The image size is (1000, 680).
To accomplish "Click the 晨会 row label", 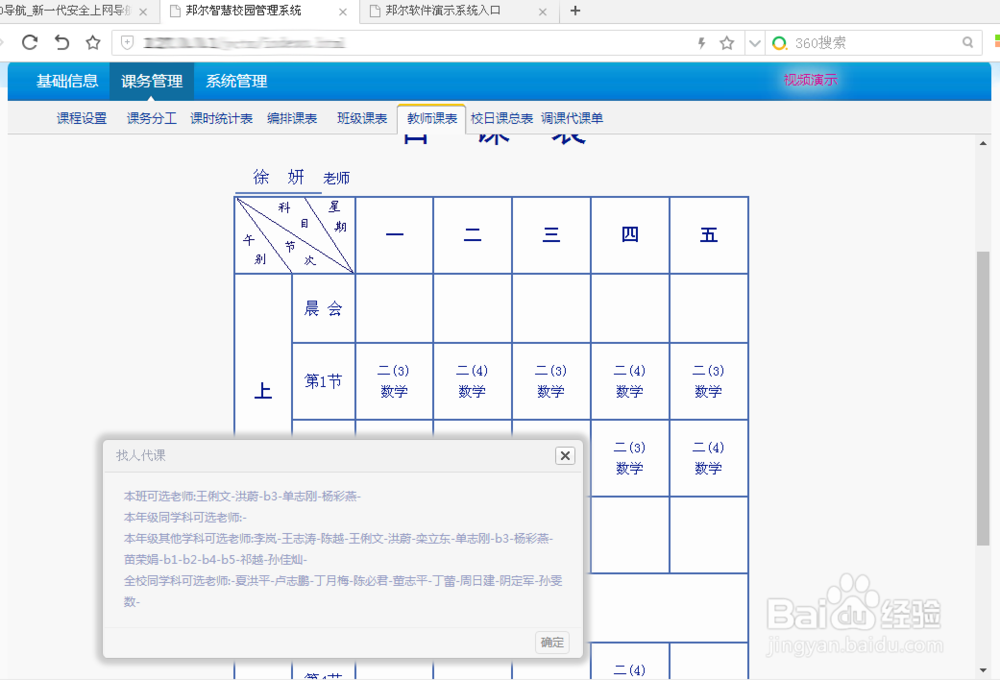I will click(x=323, y=309).
